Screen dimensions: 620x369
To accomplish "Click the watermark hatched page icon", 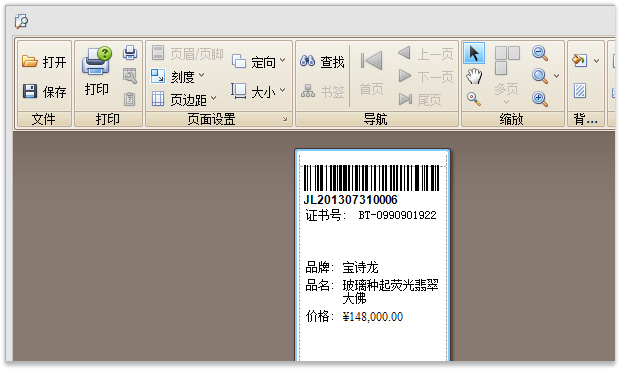I will coord(580,91).
